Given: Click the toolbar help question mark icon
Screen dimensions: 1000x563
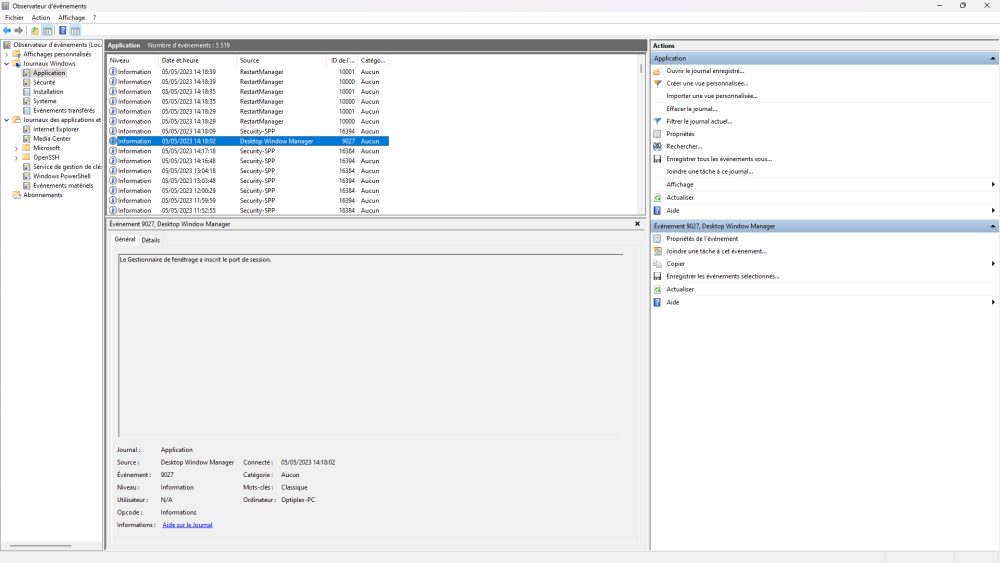Looking at the screenshot, I should tap(62, 31).
